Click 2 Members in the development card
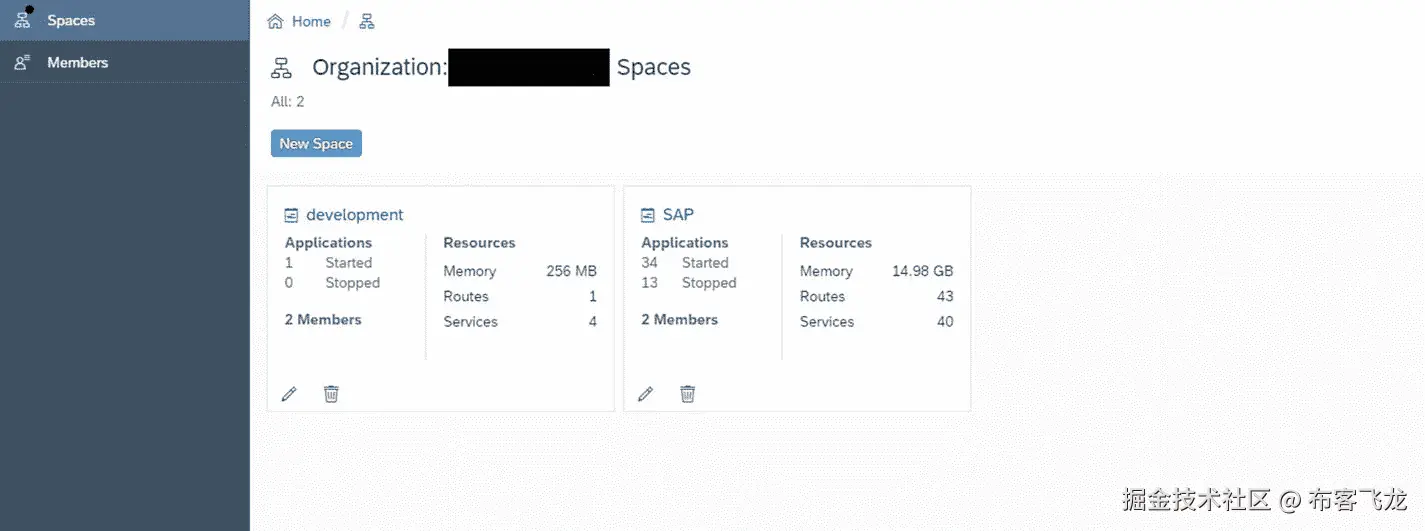 [x=323, y=320]
